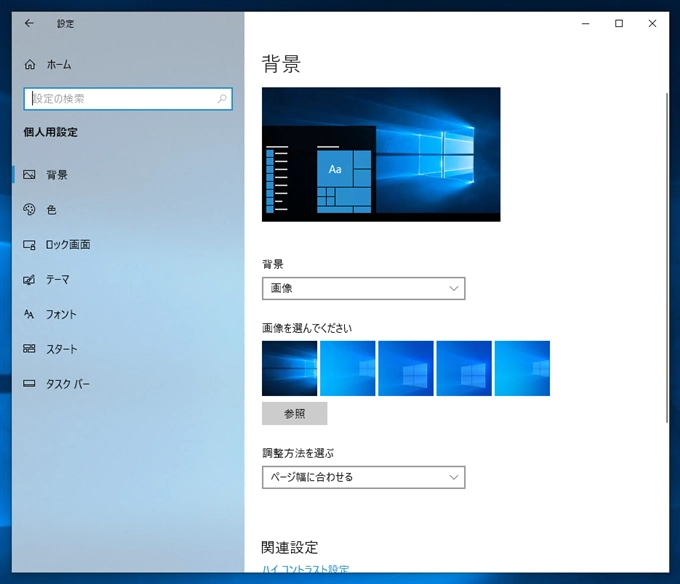
Task: Minimize the settings window
Action: click(x=585, y=23)
